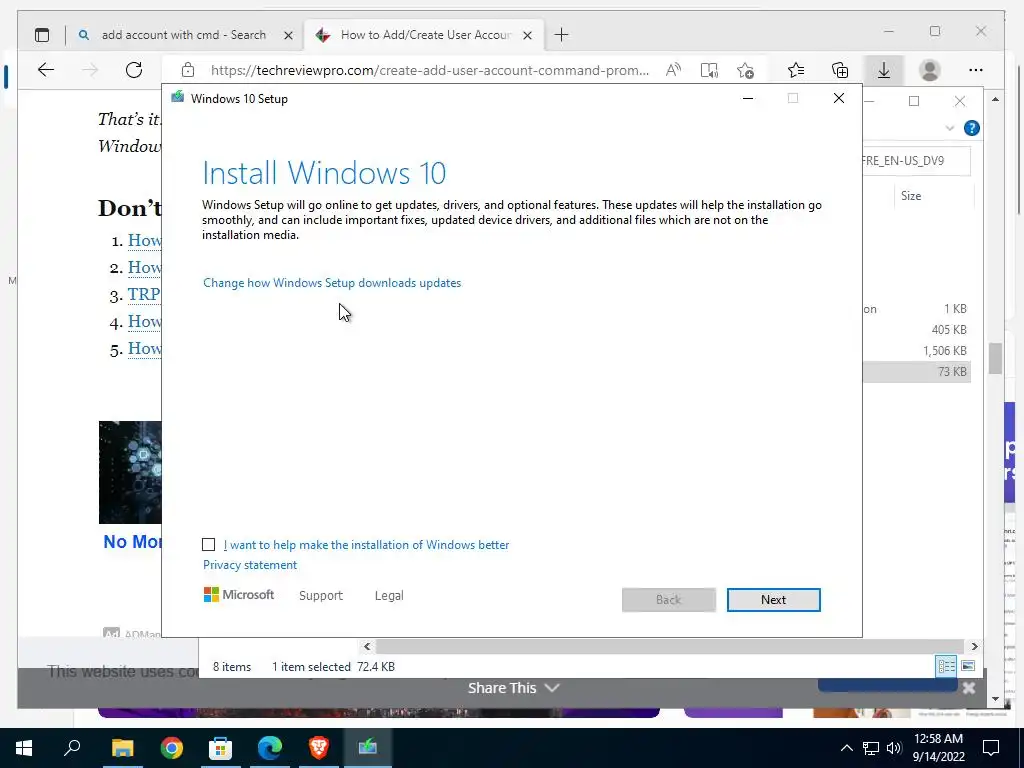
Task: Open Collections in Edge
Action: click(x=840, y=70)
